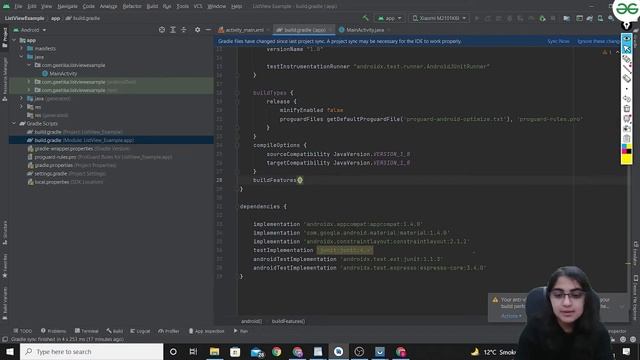Click Gradle sync finished status message
The height and width of the screenshot is (360, 640).
click(67, 339)
